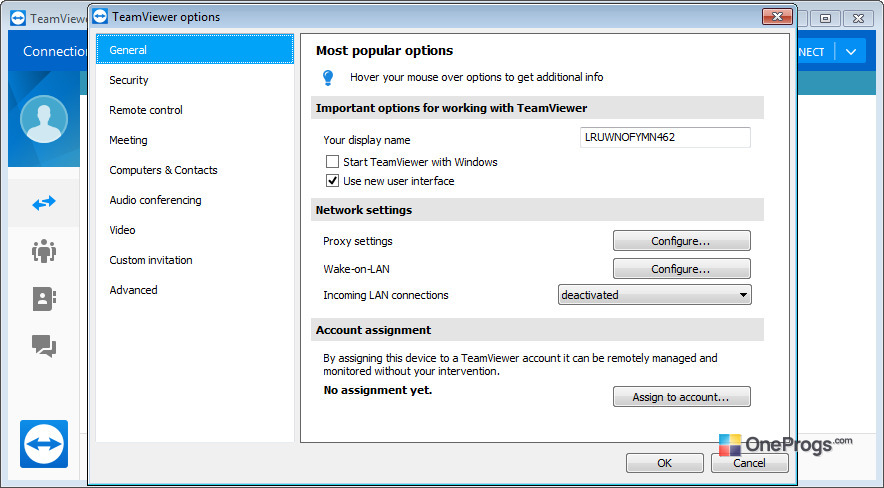Maximize the main TeamViewer window

[x=825, y=18]
